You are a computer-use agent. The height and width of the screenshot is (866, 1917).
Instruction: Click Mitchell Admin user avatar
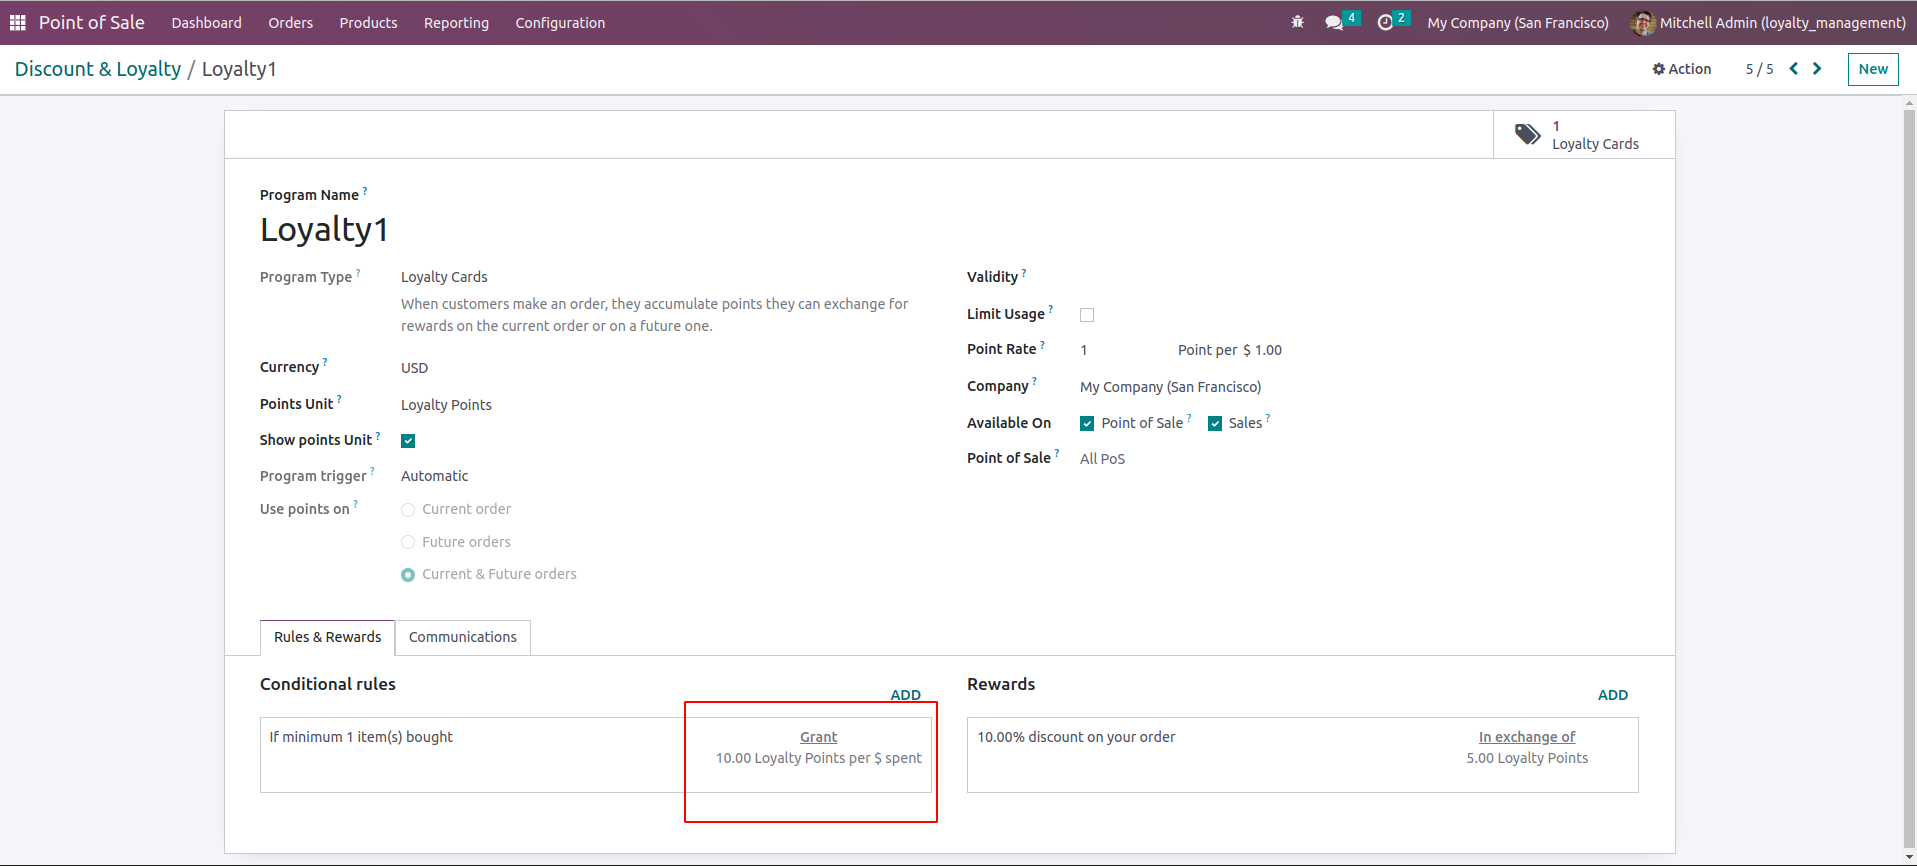(1643, 23)
